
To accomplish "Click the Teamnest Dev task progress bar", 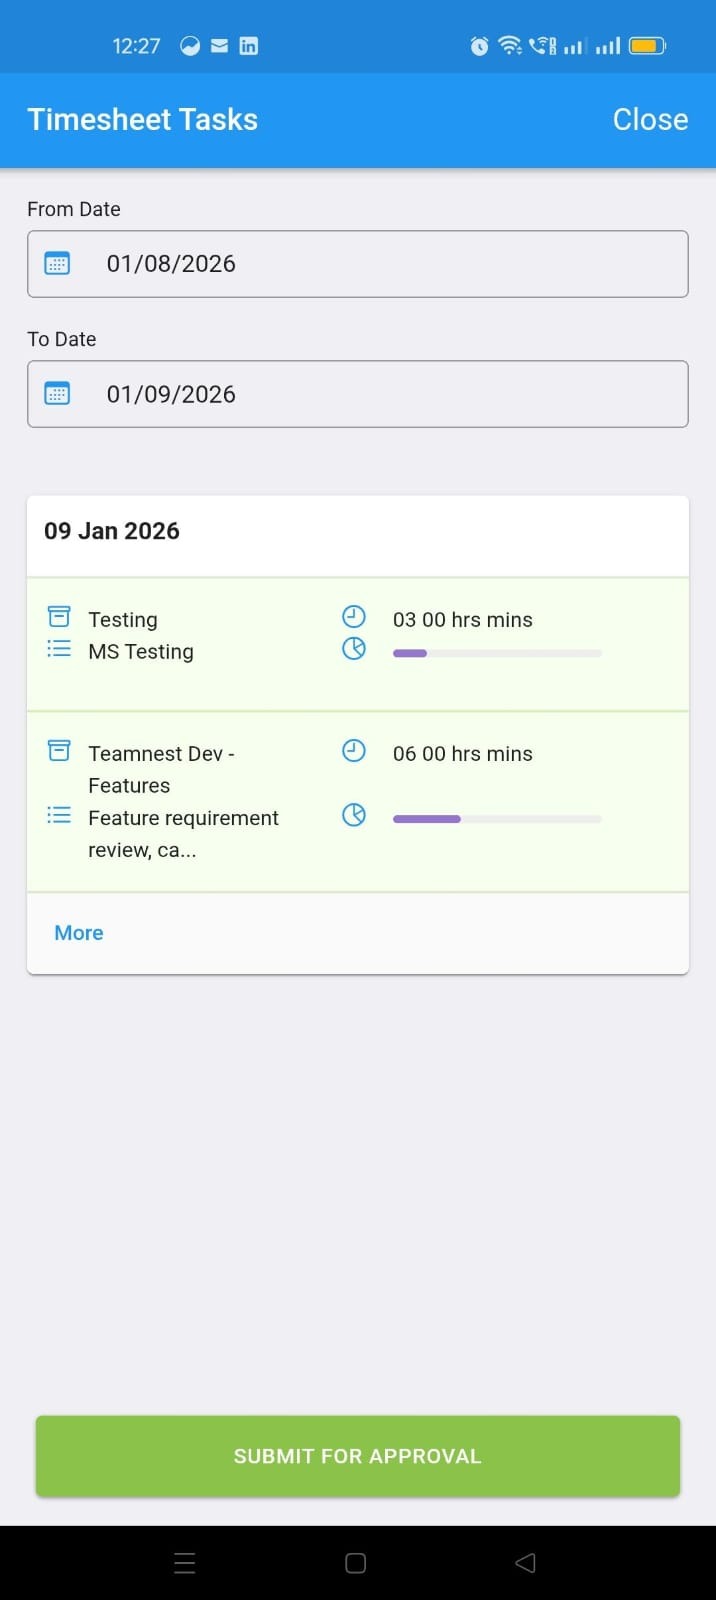I will pyautogui.click(x=497, y=819).
